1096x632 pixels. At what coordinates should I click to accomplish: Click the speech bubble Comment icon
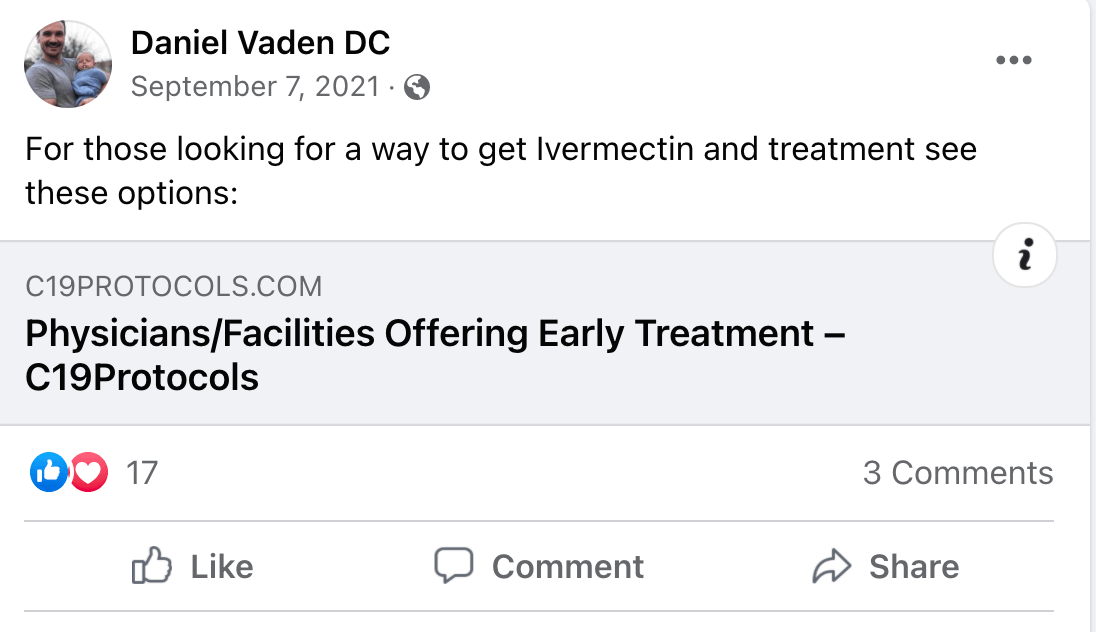[454, 566]
